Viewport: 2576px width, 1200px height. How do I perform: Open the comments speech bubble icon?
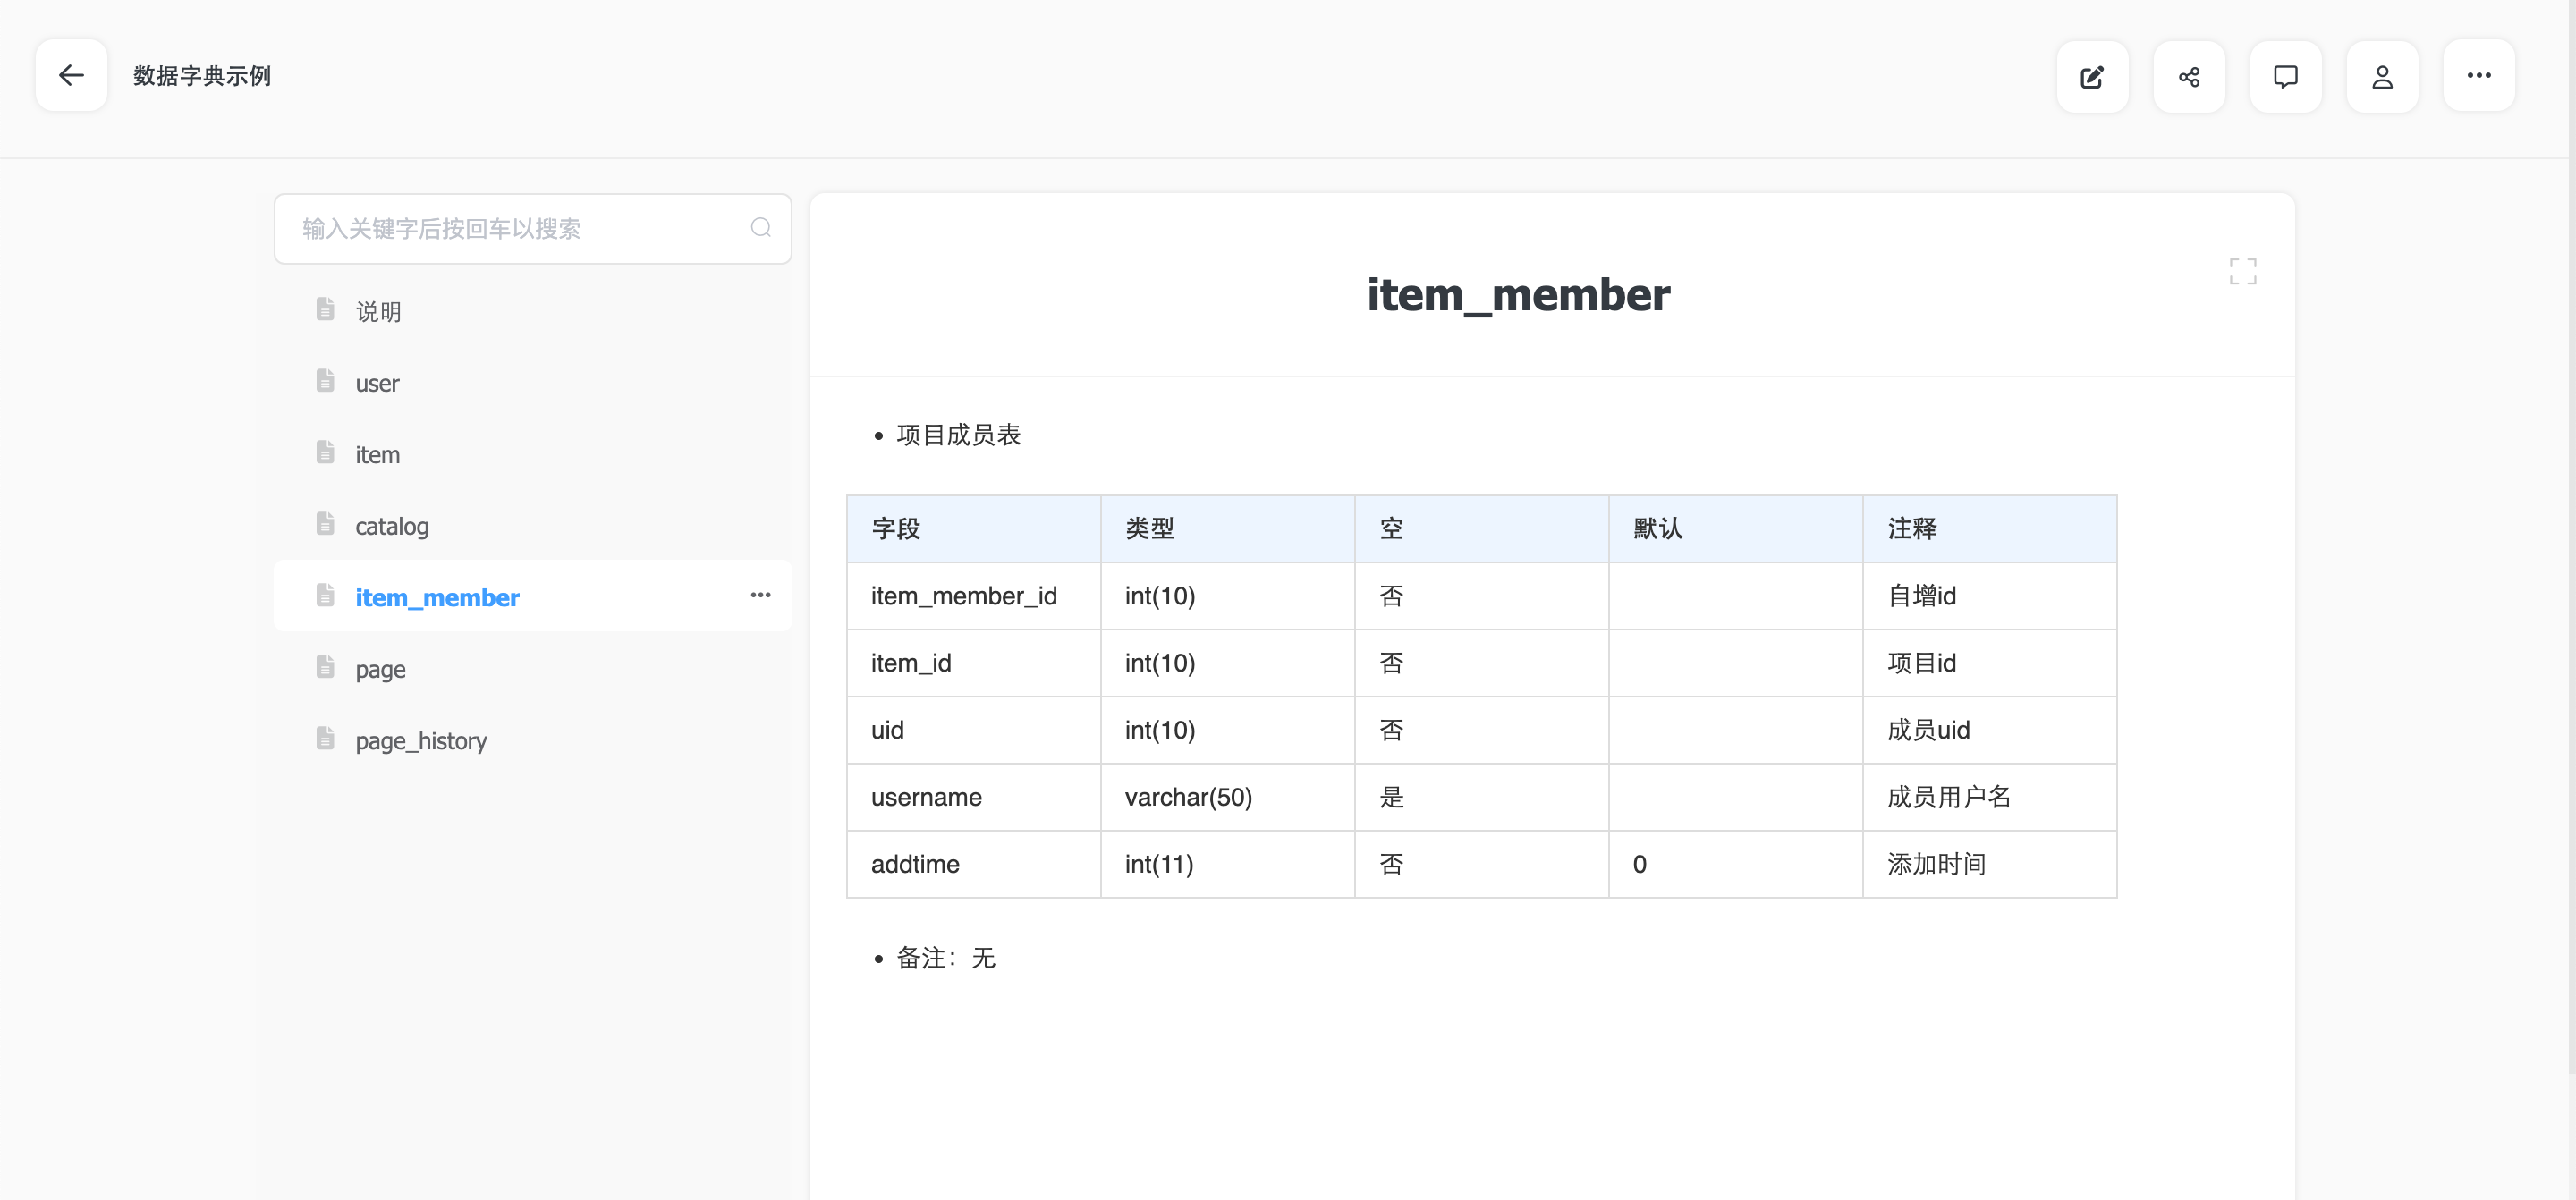click(2285, 77)
